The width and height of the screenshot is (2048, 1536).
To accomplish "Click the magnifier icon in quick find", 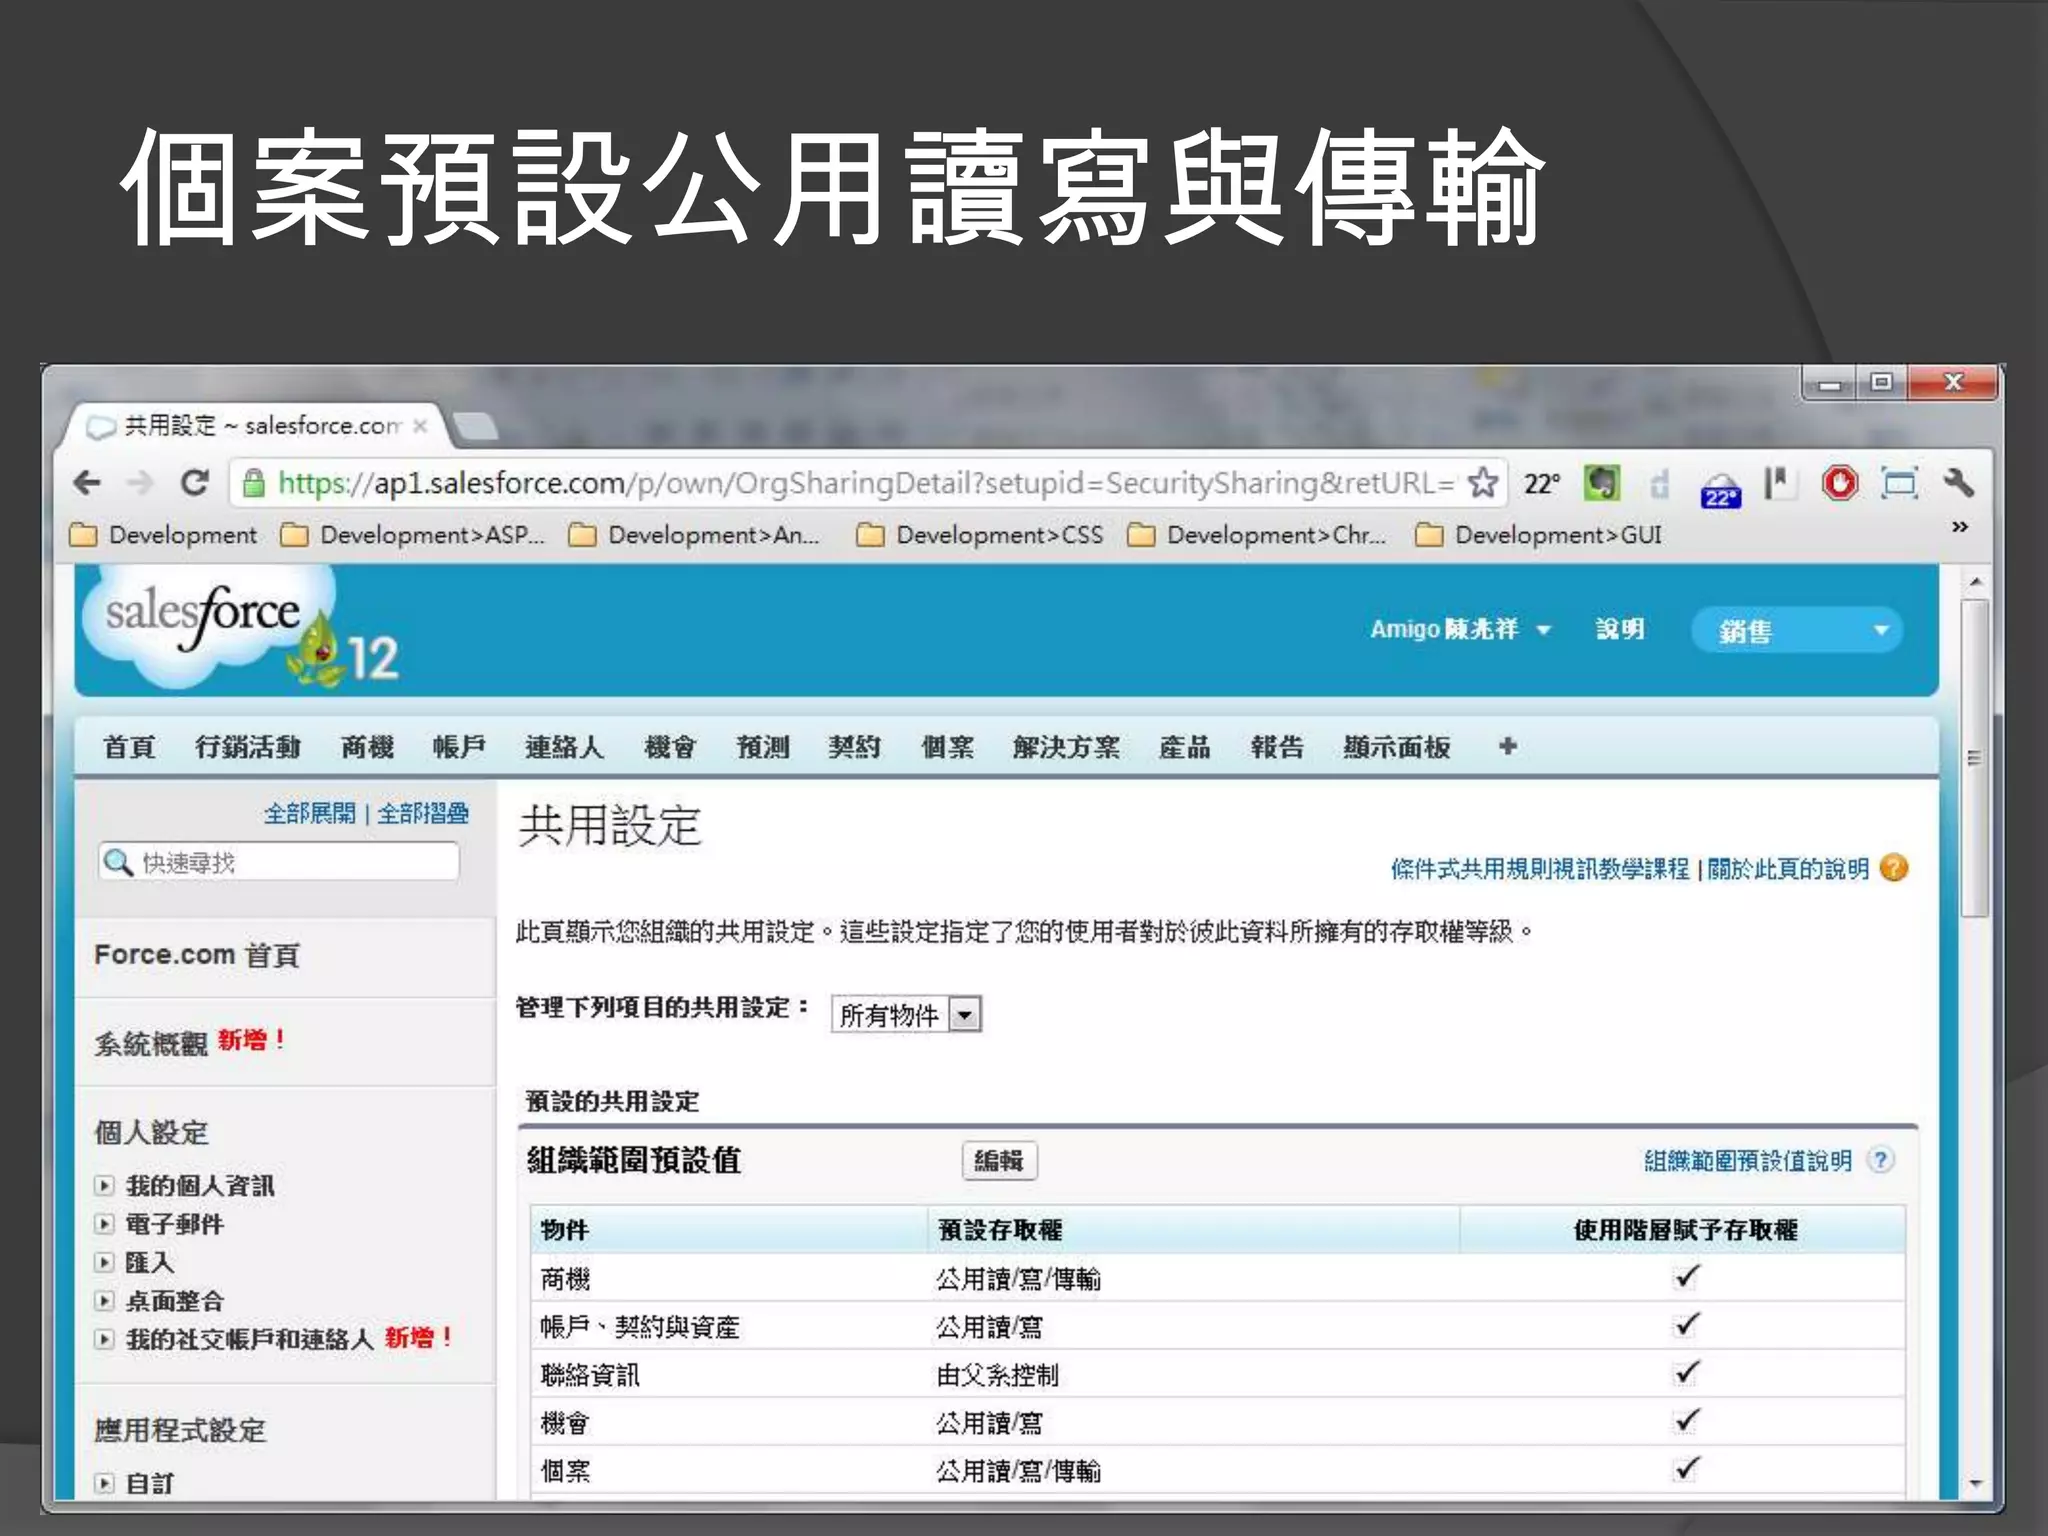I will point(118,862).
